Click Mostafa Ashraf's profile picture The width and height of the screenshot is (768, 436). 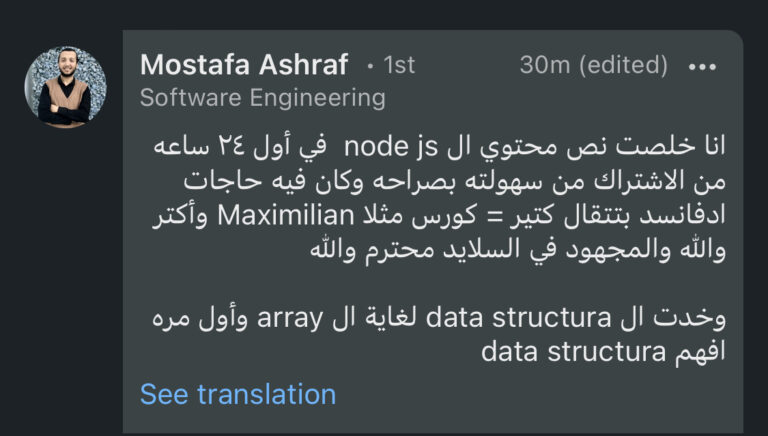[x=64, y=87]
